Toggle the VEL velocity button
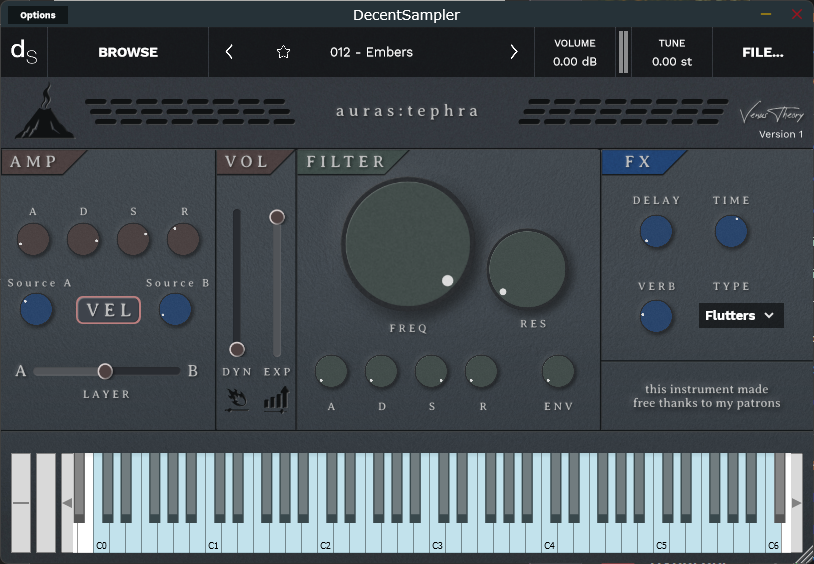This screenshot has height=564, width=814. click(x=108, y=310)
